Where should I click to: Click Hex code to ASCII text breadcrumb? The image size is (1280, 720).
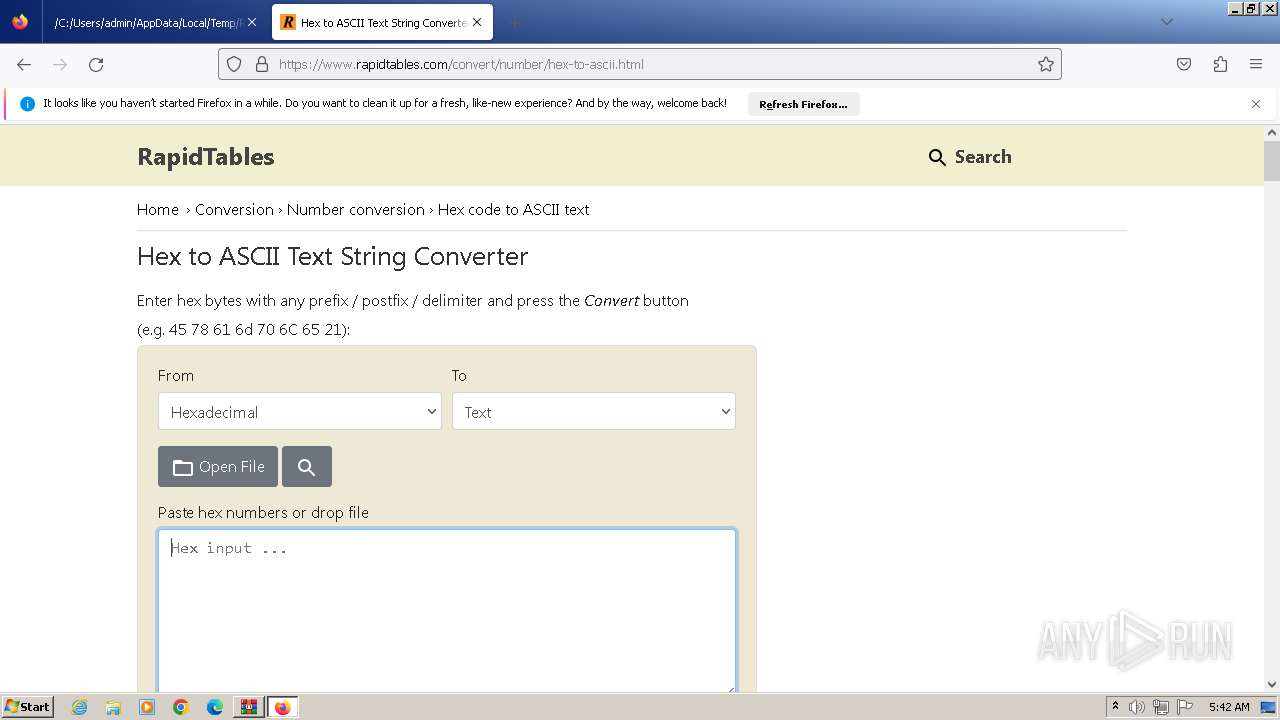click(x=513, y=210)
